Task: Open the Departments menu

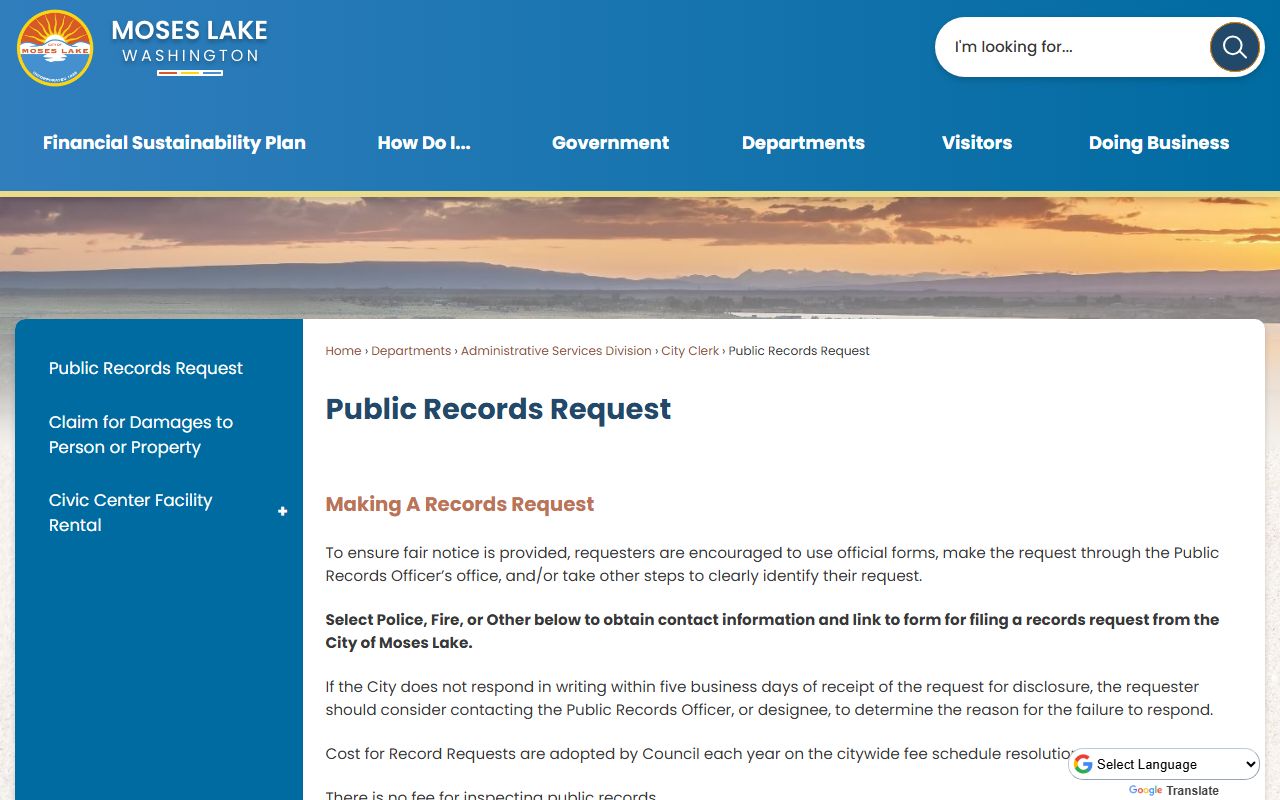Action: 803,143
